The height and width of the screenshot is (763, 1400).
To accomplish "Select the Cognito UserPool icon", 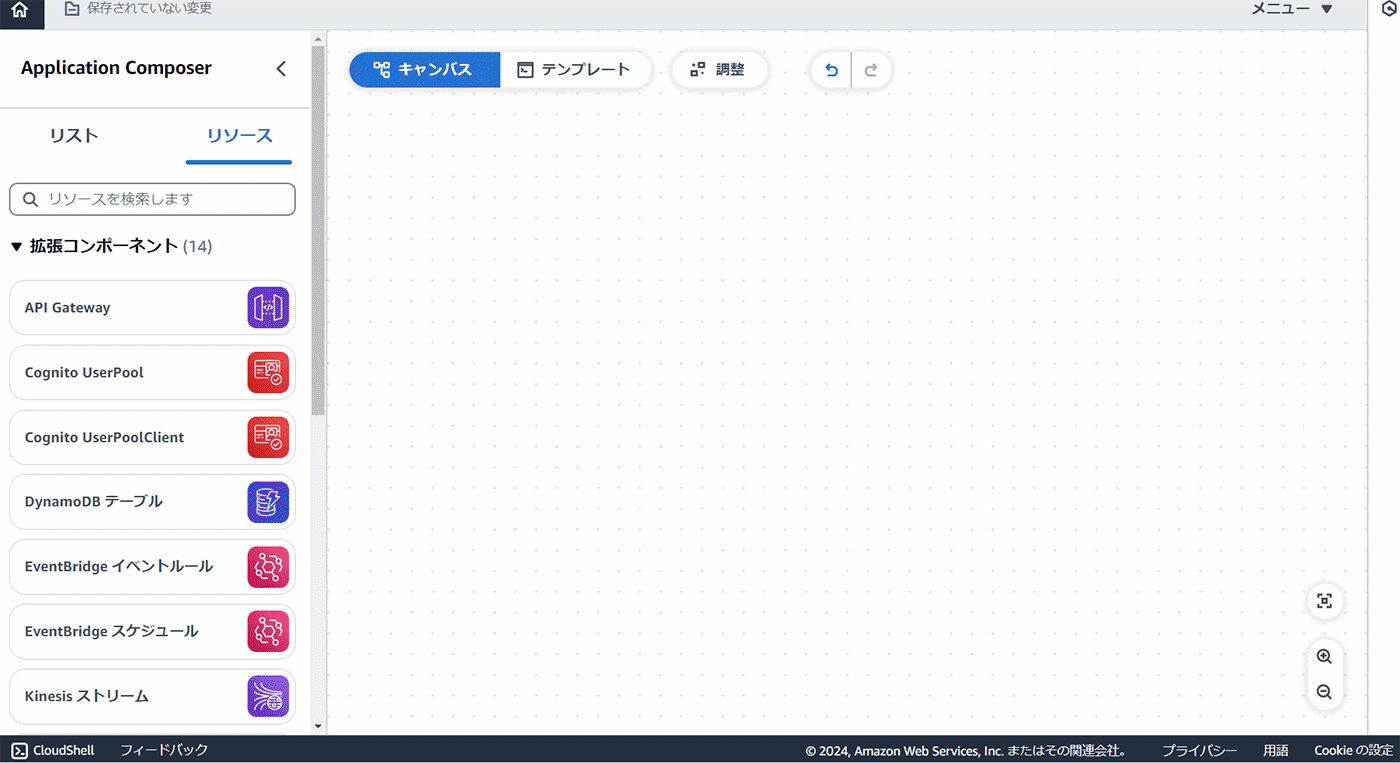I will coord(268,372).
